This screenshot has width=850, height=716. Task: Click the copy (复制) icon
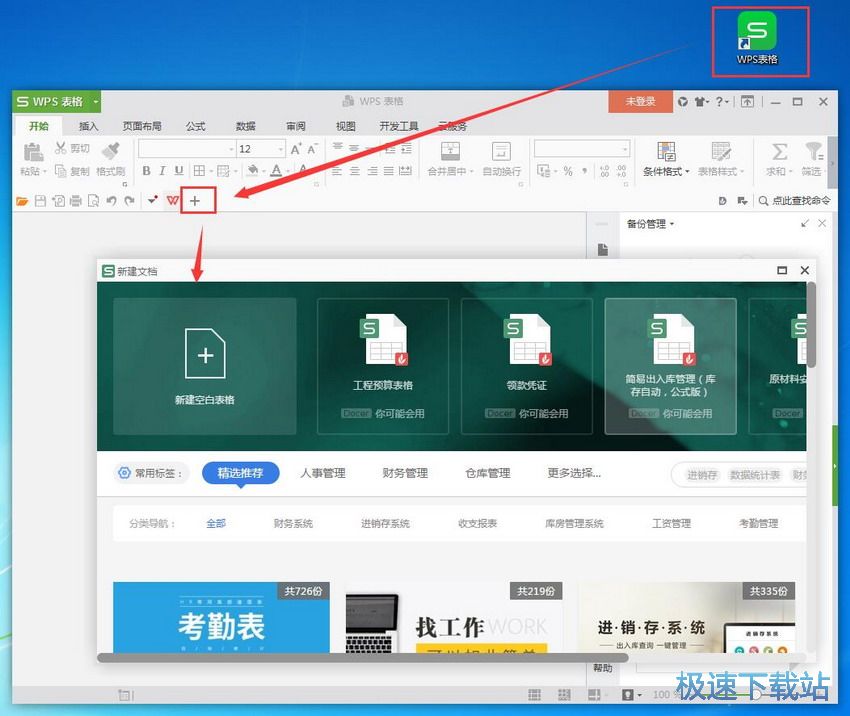[61, 171]
